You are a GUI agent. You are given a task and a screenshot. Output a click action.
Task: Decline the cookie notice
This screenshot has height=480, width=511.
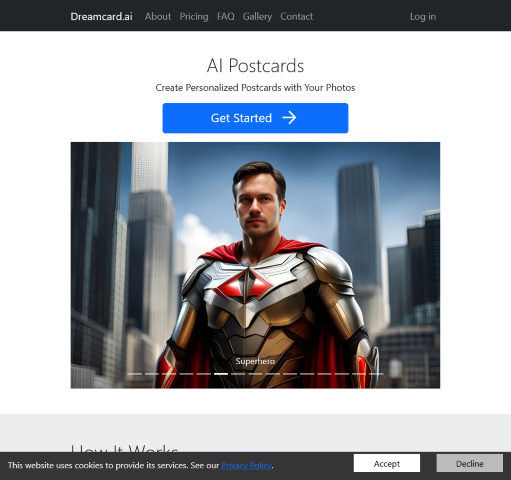coord(470,463)
